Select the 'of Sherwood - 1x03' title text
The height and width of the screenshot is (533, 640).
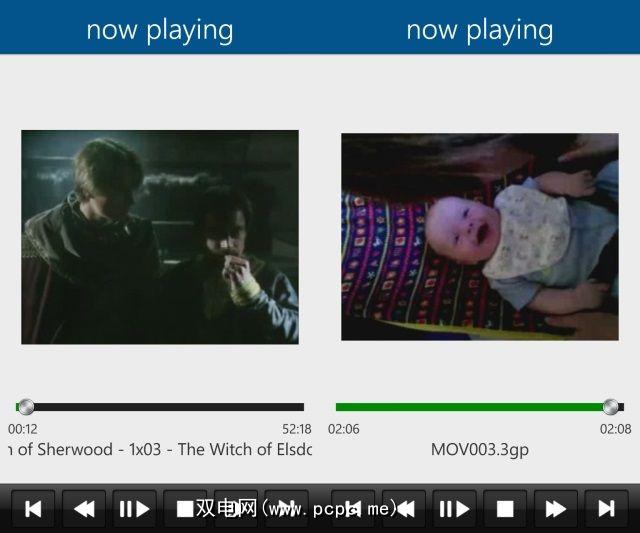click(89, 450)
